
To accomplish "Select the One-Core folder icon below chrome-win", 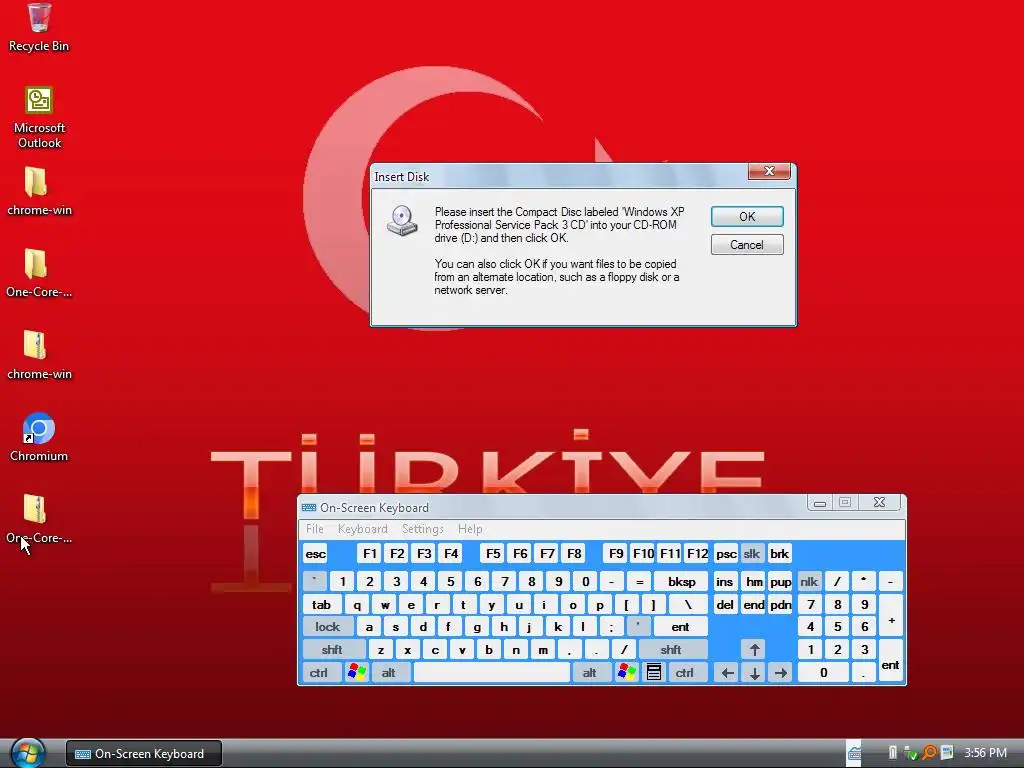I will 39,273.
